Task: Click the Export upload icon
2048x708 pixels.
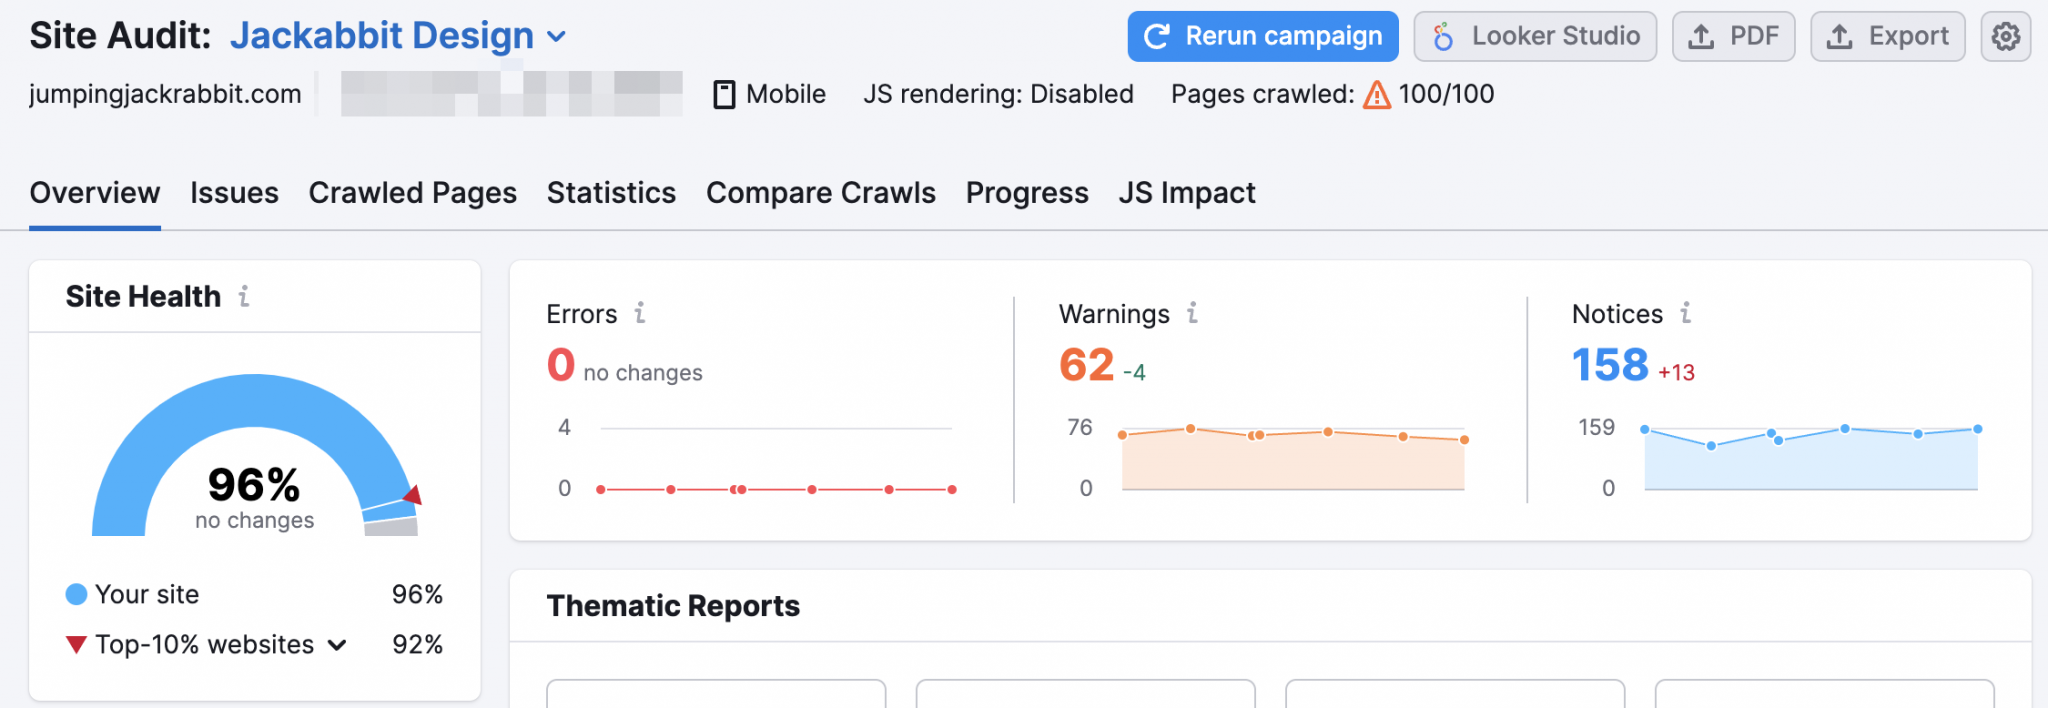Action: [x=1840, y=36]
